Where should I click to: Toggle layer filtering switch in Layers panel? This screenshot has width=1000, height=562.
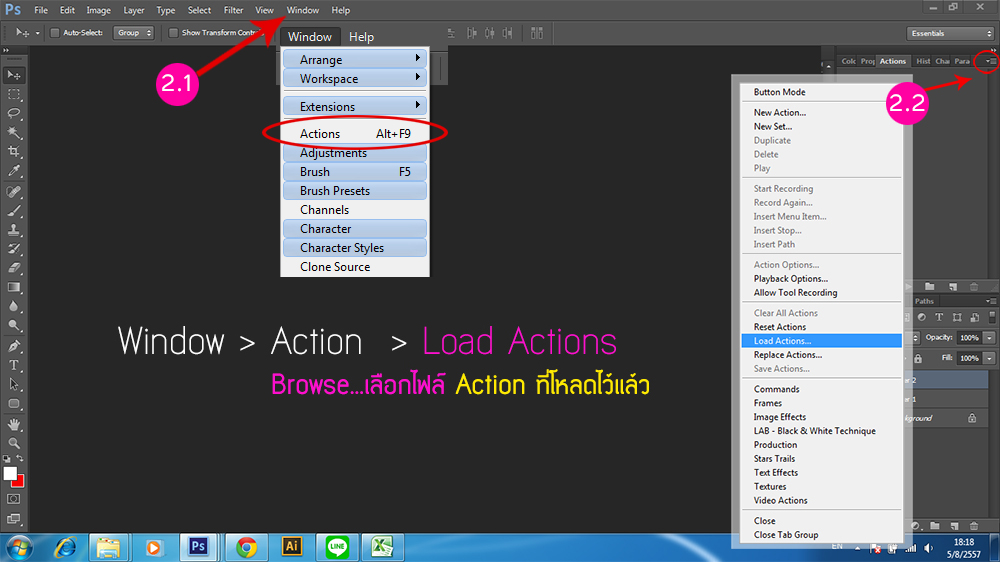pyautogui.click(x=992, y=316)
